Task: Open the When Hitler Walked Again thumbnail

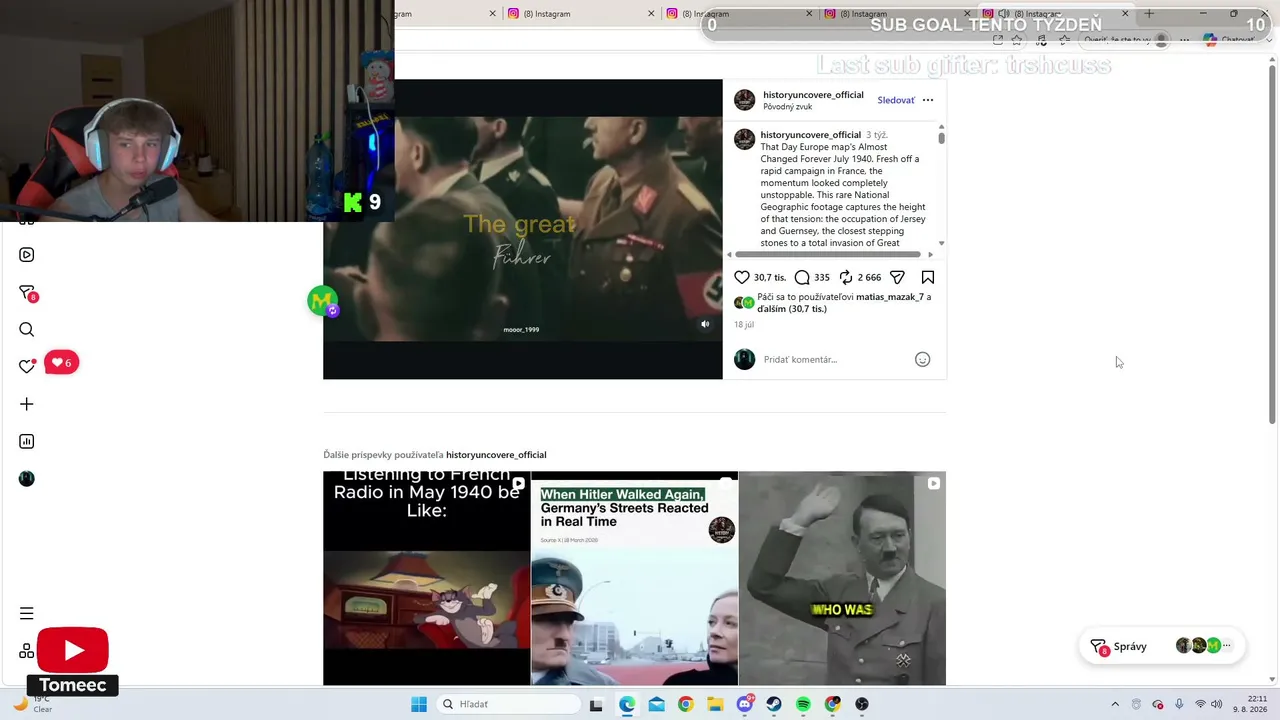Action: click(634, 578)
